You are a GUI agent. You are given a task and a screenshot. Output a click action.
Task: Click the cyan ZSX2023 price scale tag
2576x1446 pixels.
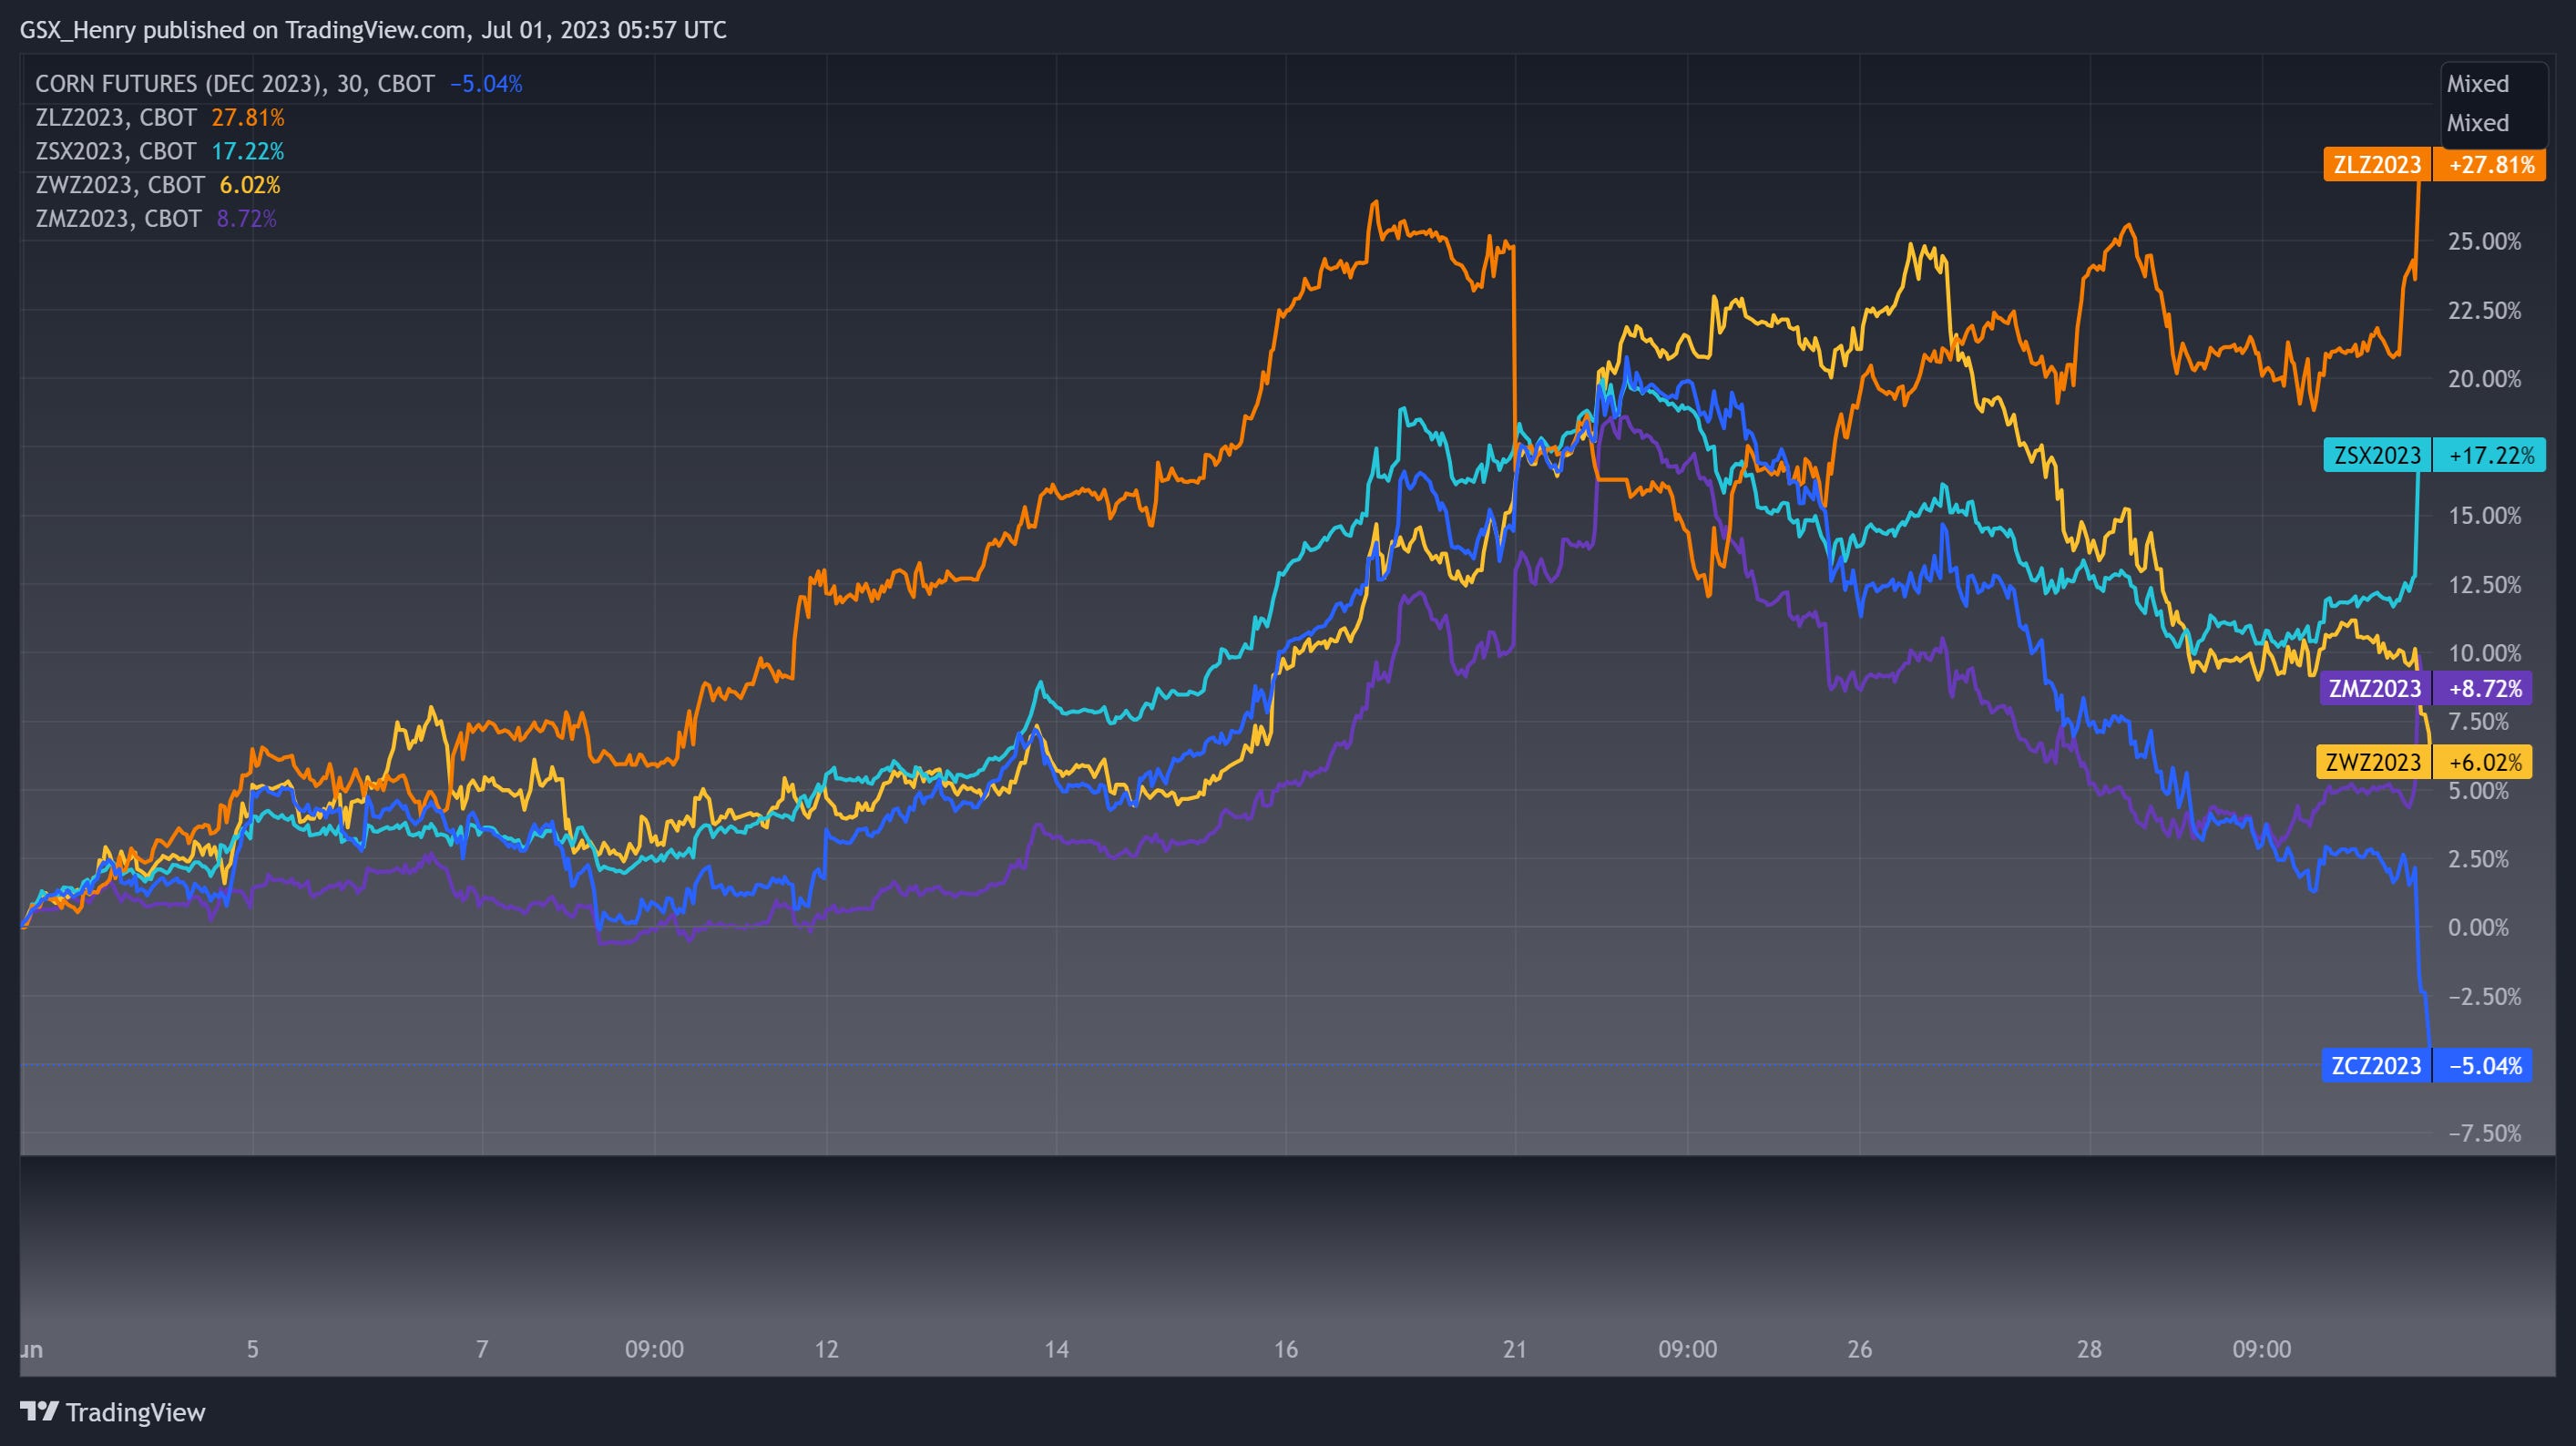tap(2377, 456)
